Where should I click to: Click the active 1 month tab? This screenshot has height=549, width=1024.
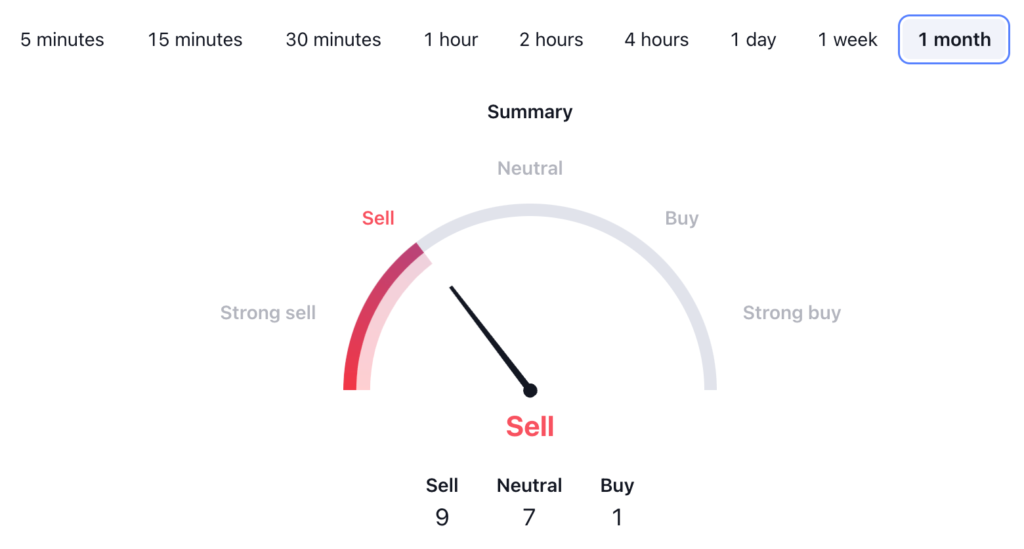pos(954,40)
